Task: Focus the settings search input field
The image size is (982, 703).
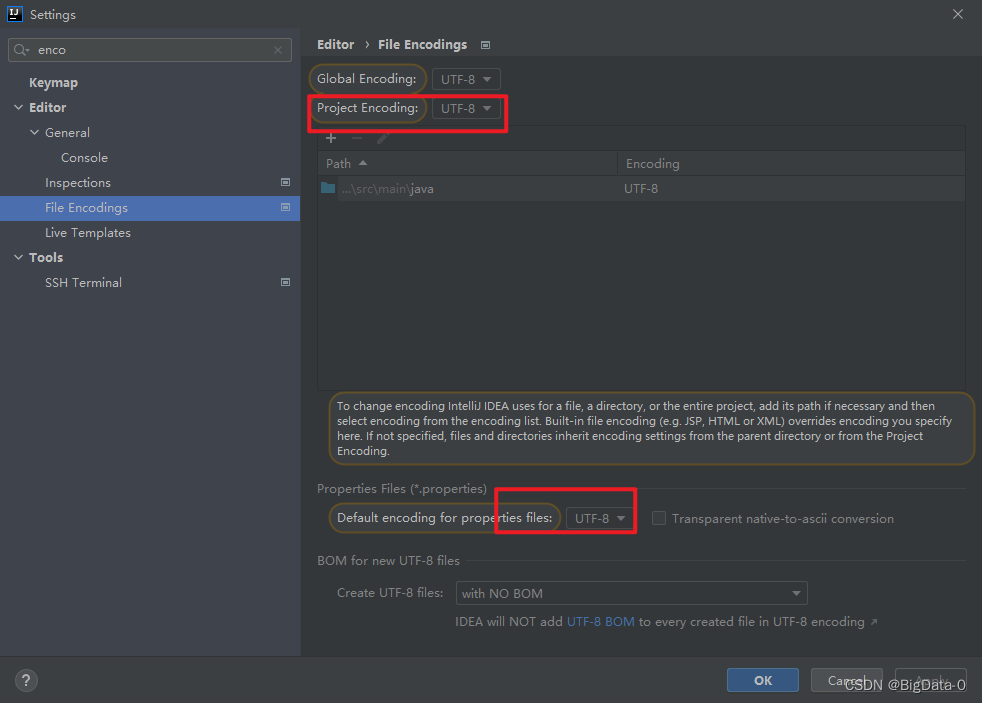Action: (x=150, y=50)
